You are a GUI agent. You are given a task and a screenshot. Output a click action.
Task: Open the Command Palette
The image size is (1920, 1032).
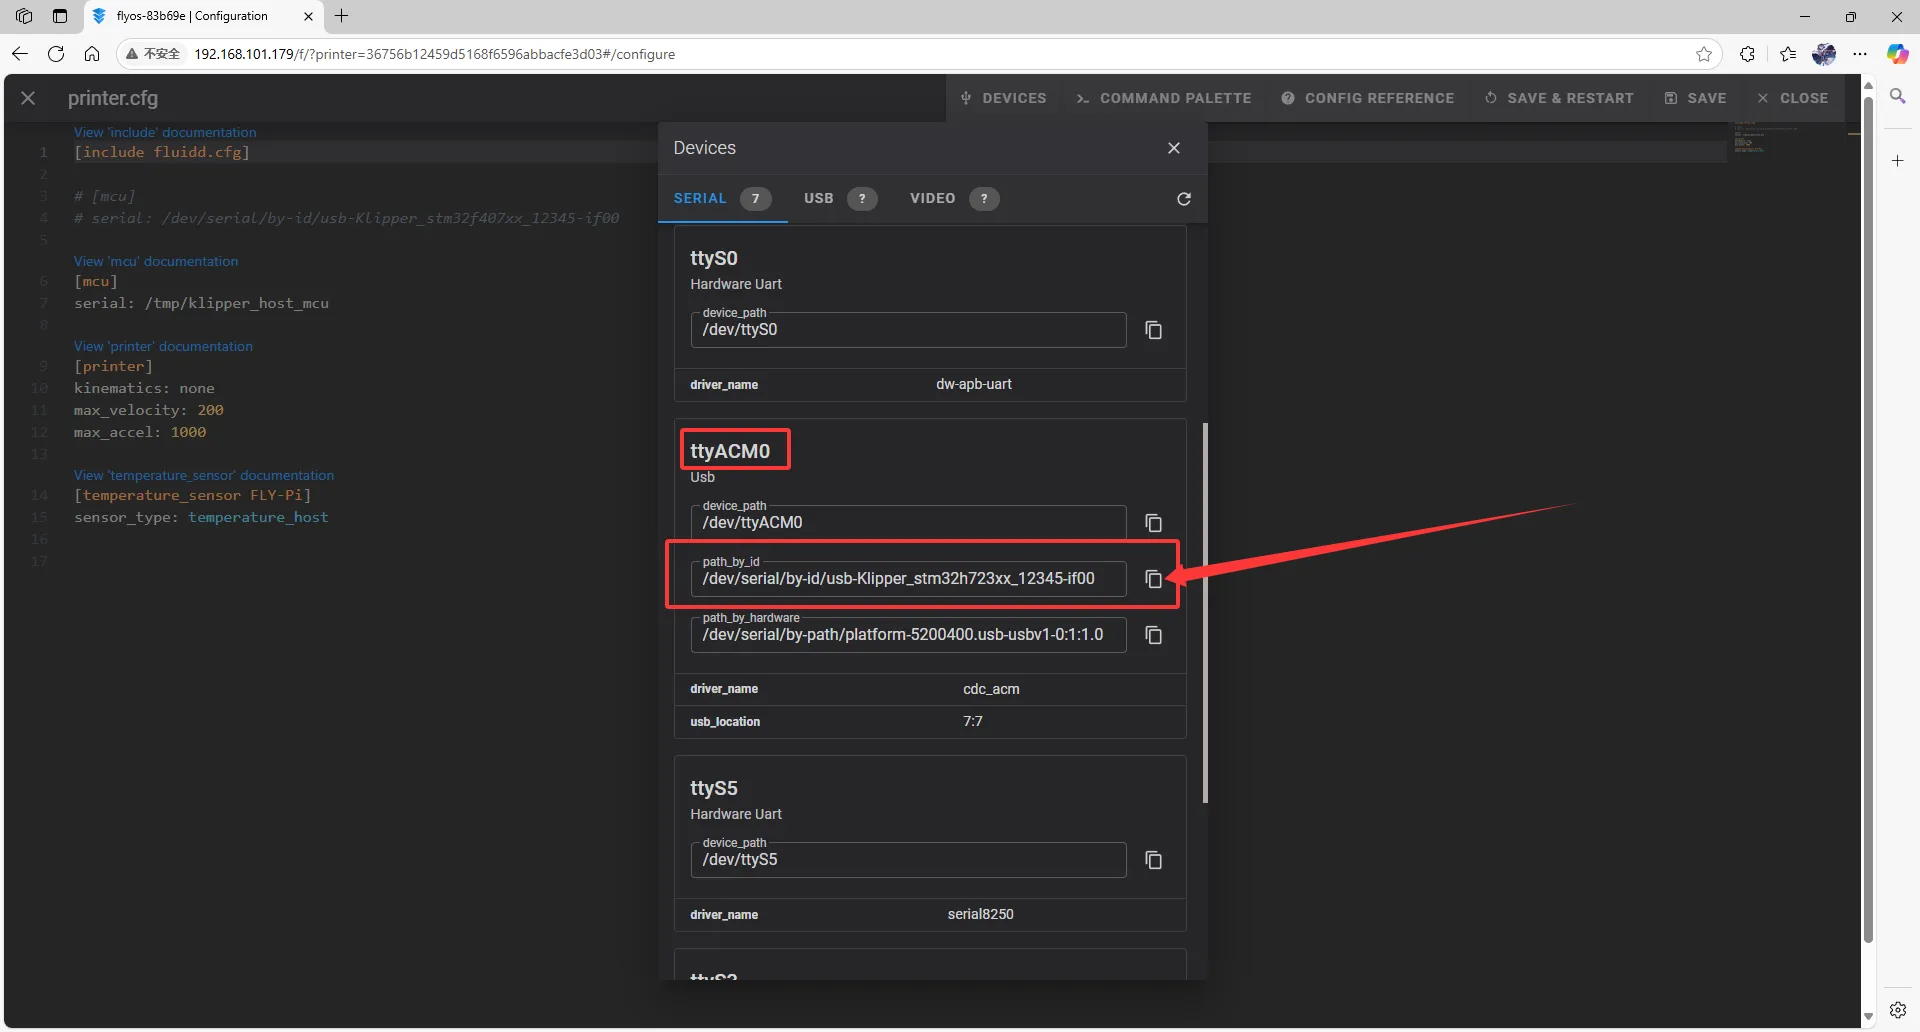pyautogui.click(x=1164, y=98)
